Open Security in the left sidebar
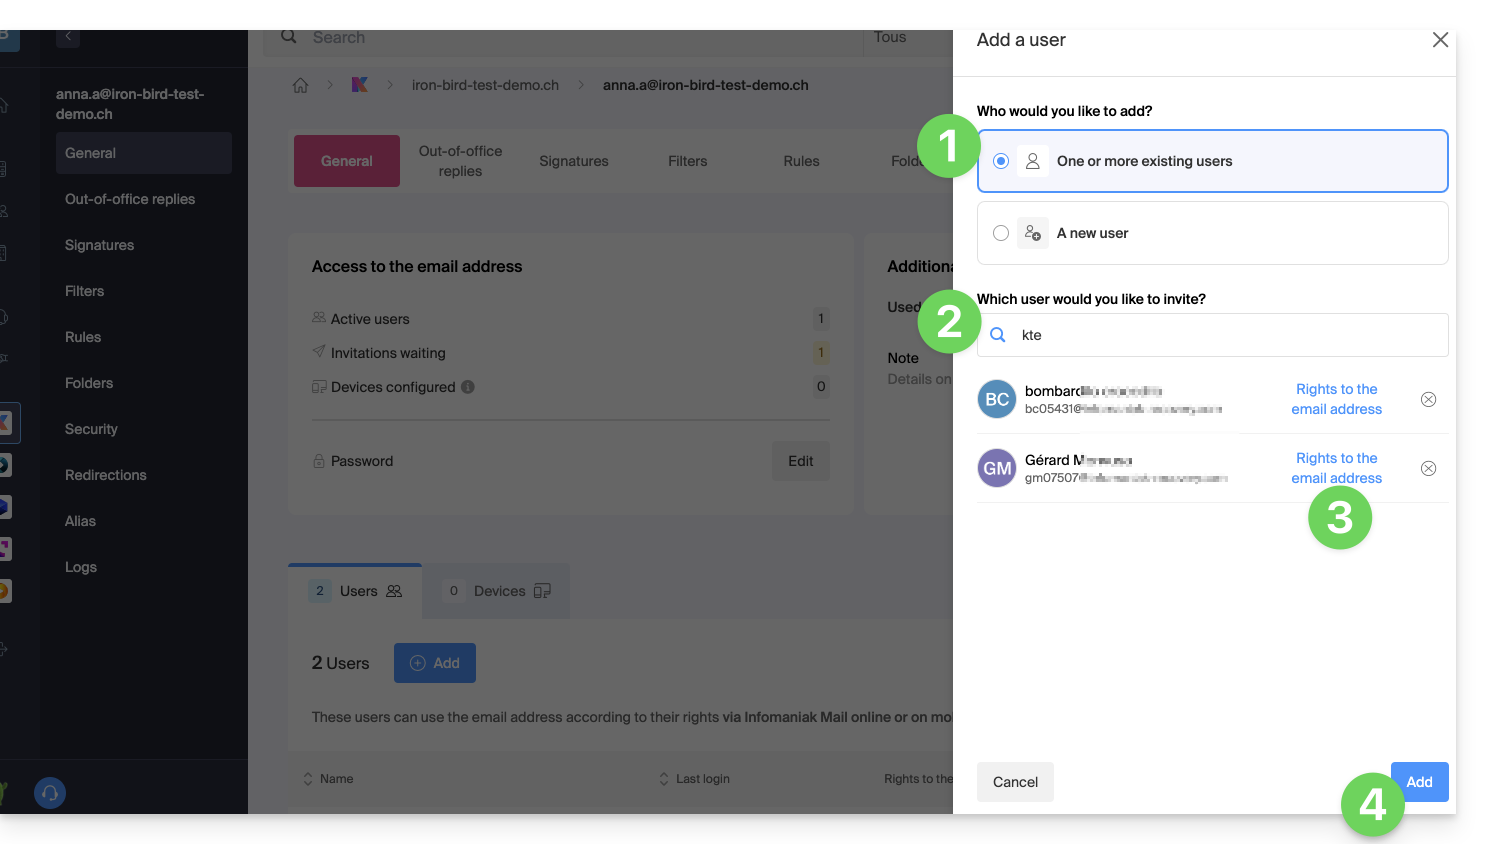The width and height of the screenshot is (1486, 844). point(91,429)
